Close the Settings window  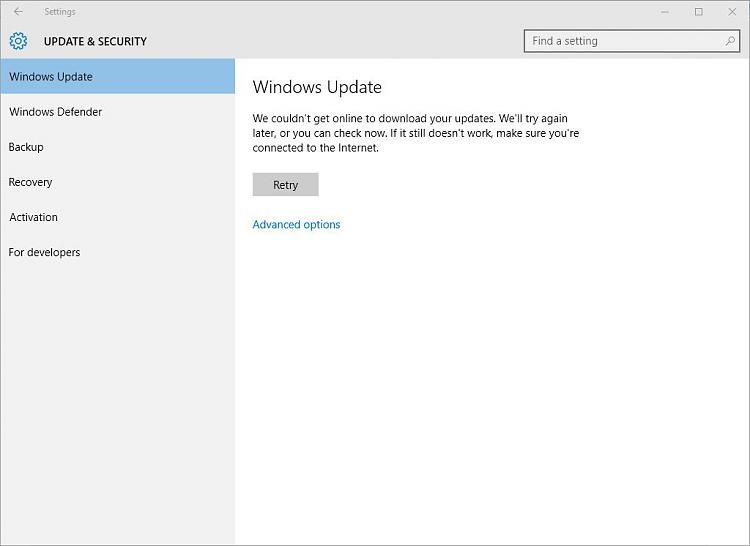[x=732, y=11]
